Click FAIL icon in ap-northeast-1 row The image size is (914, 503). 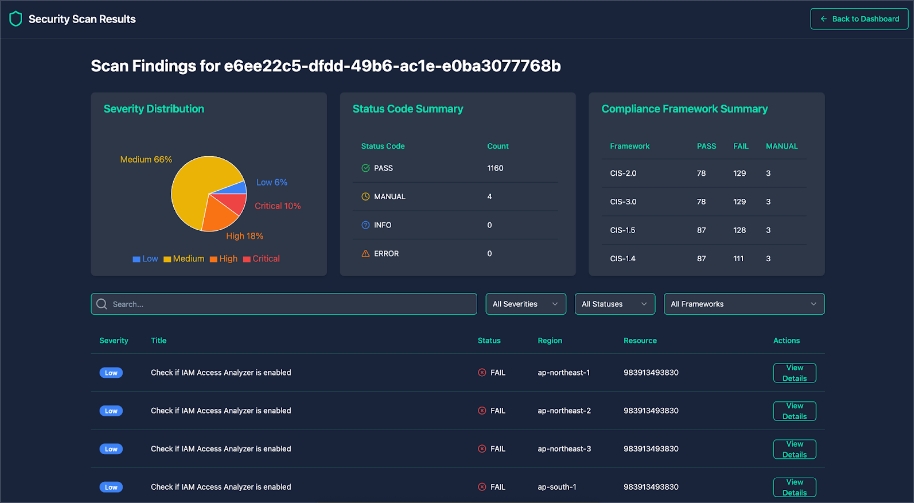point(482,373)
